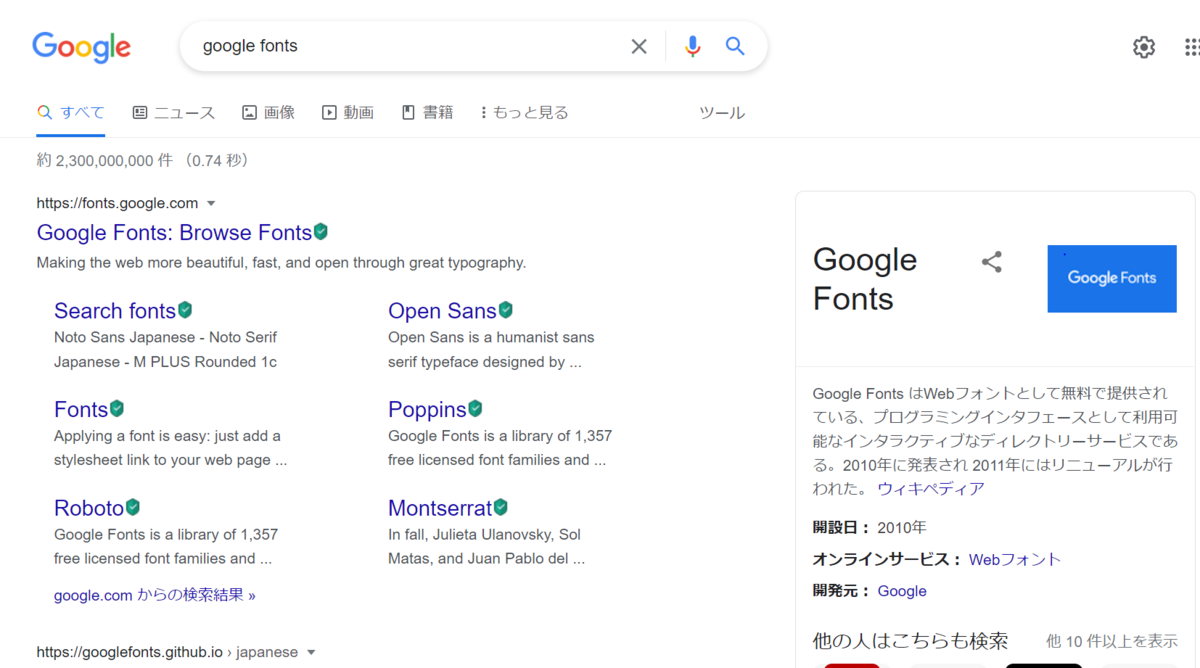Click the Google Fonts panel title
This screenshot has height=668, width=1200.
pos(865,279)
